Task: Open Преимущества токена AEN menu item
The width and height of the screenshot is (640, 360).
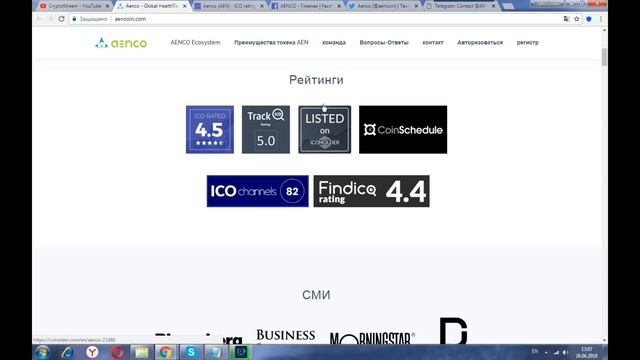Action: pos(271,42)
